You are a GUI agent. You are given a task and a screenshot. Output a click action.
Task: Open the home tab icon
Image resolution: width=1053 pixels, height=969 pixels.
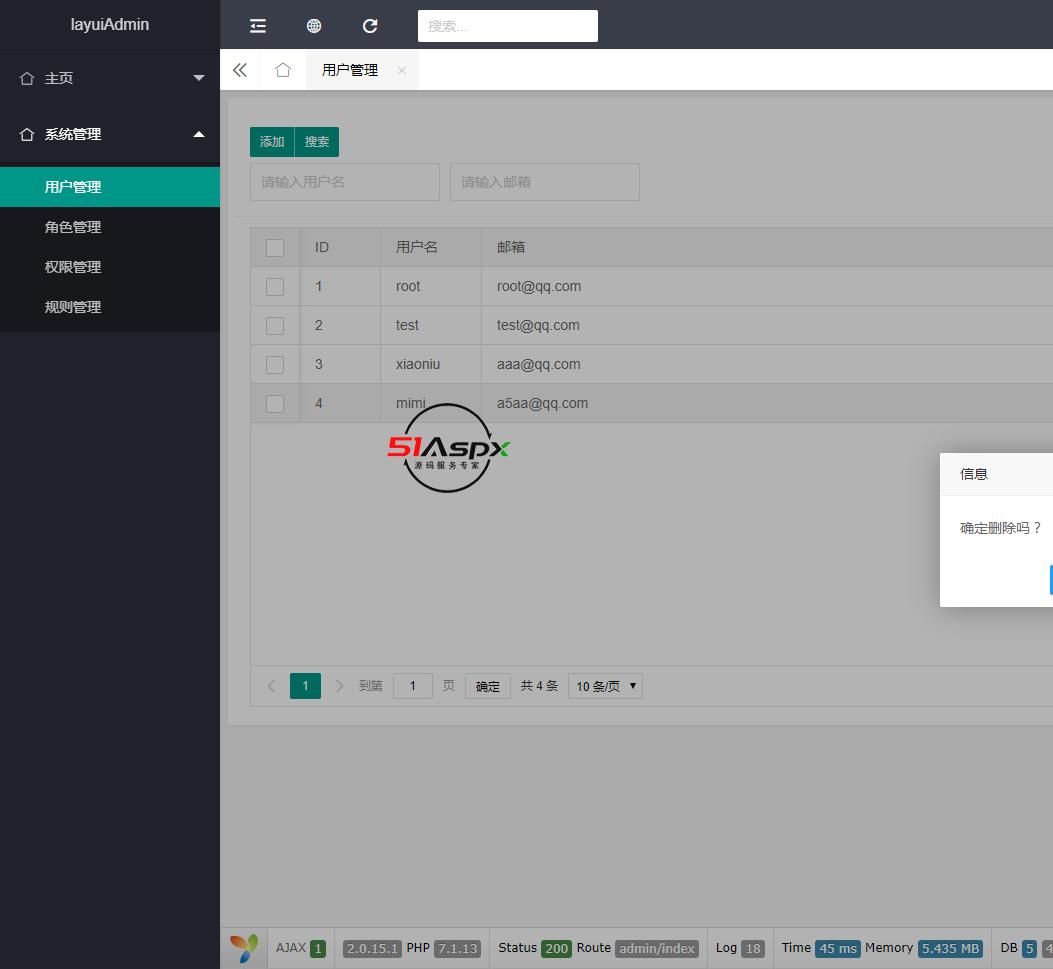click(x=283, y=70)
